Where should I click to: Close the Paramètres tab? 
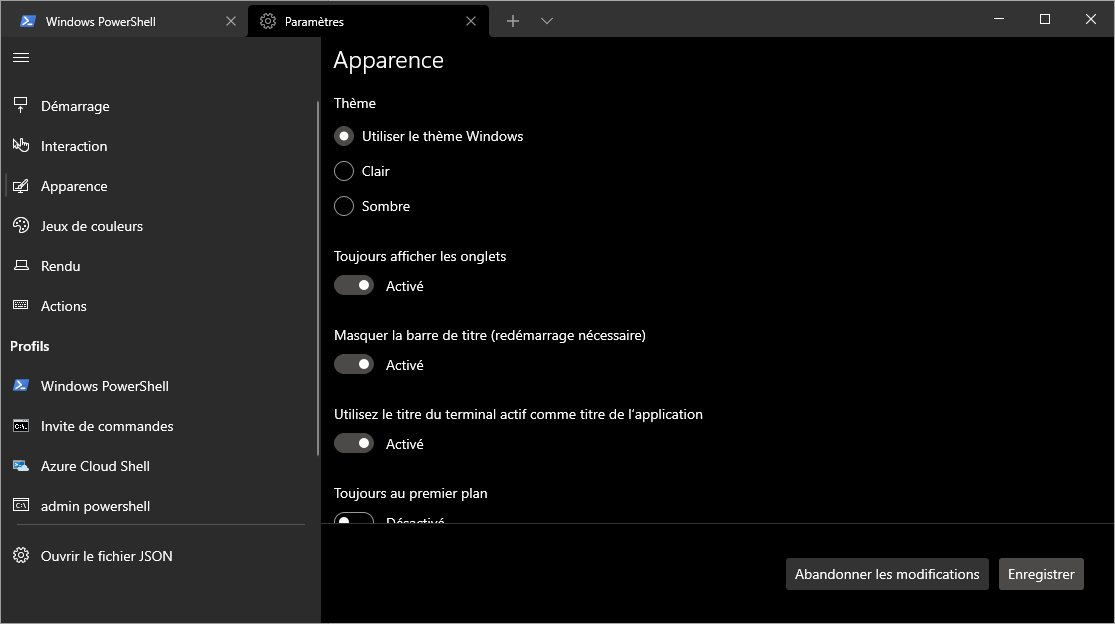pos(470,21)
